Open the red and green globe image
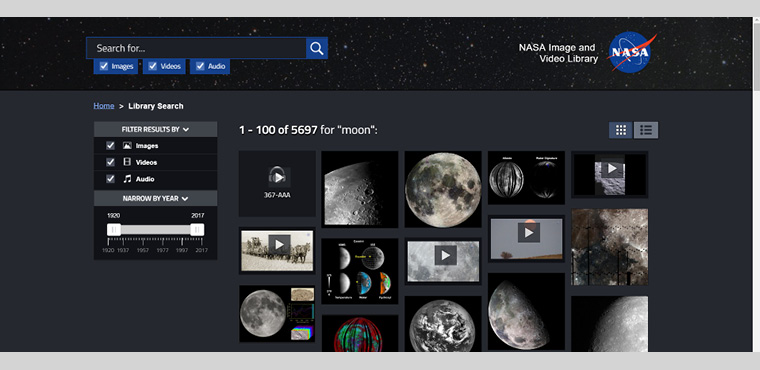This screenshot has height=370, width=760. (360, 334)
